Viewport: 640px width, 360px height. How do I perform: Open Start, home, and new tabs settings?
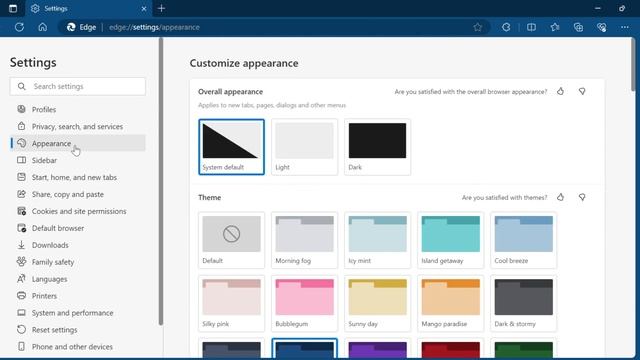(78, 177)
